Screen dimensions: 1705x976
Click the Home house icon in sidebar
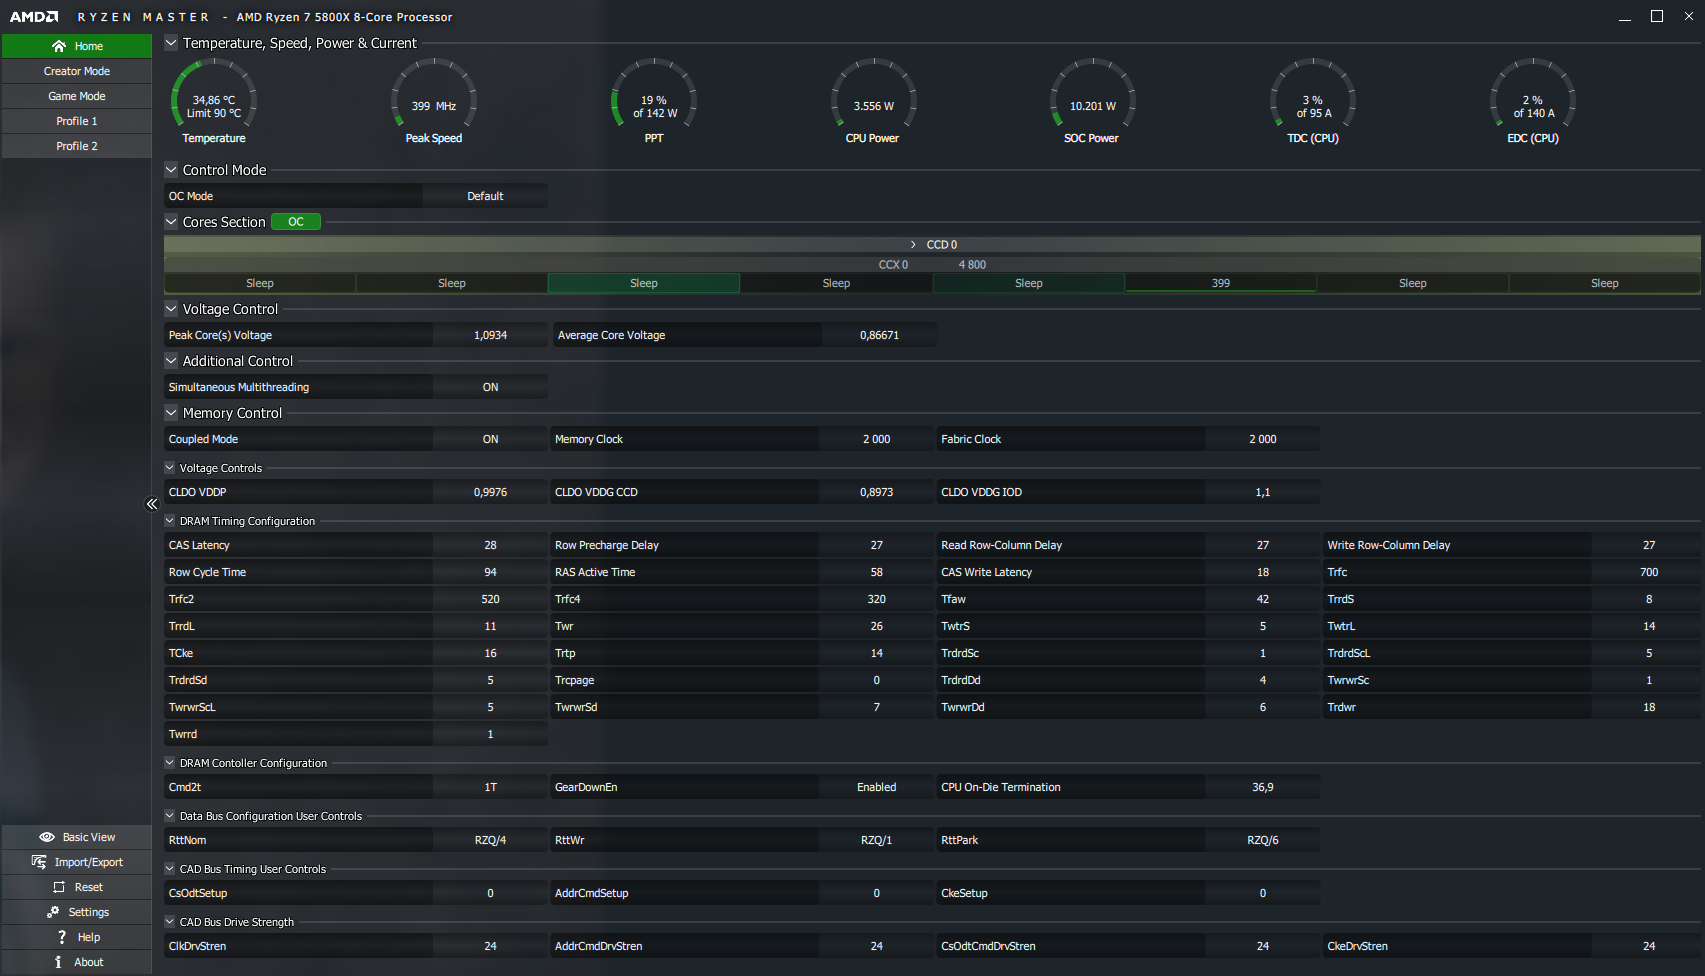tap(59, 46)
